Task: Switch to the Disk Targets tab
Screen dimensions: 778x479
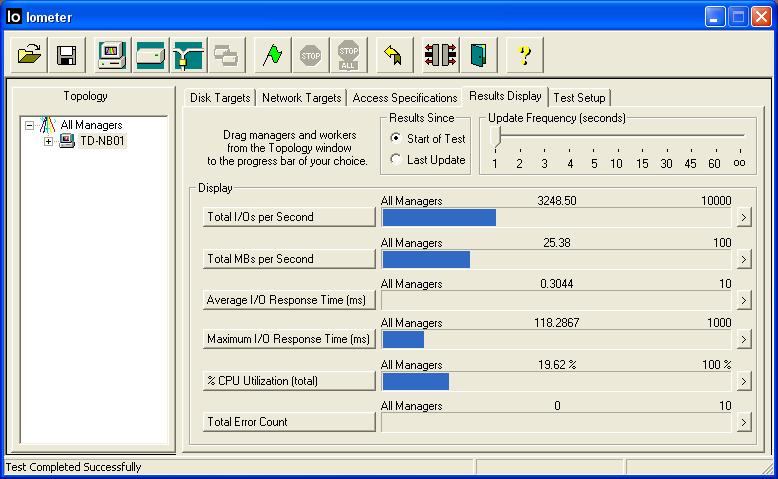Action: 220,98
